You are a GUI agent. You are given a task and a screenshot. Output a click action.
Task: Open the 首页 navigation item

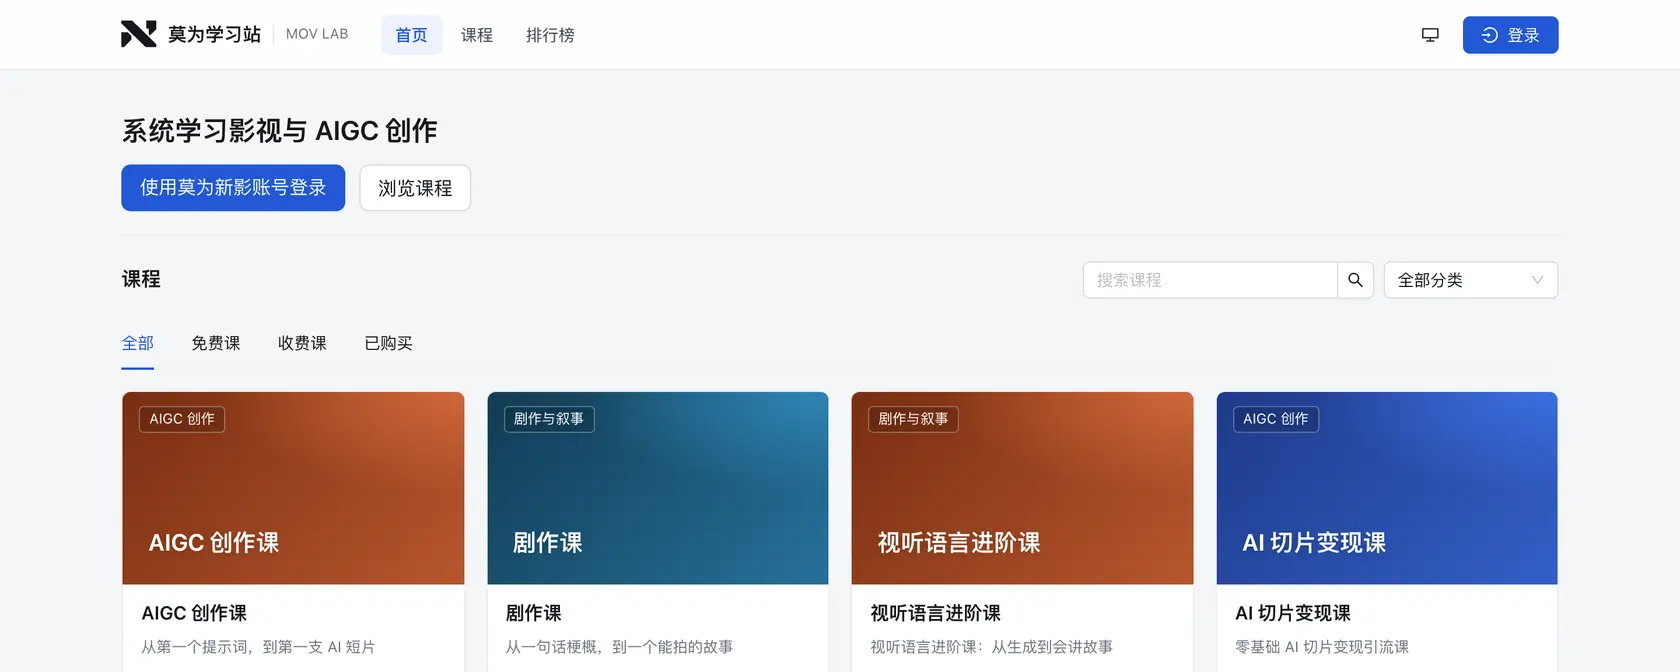point(411,35)
